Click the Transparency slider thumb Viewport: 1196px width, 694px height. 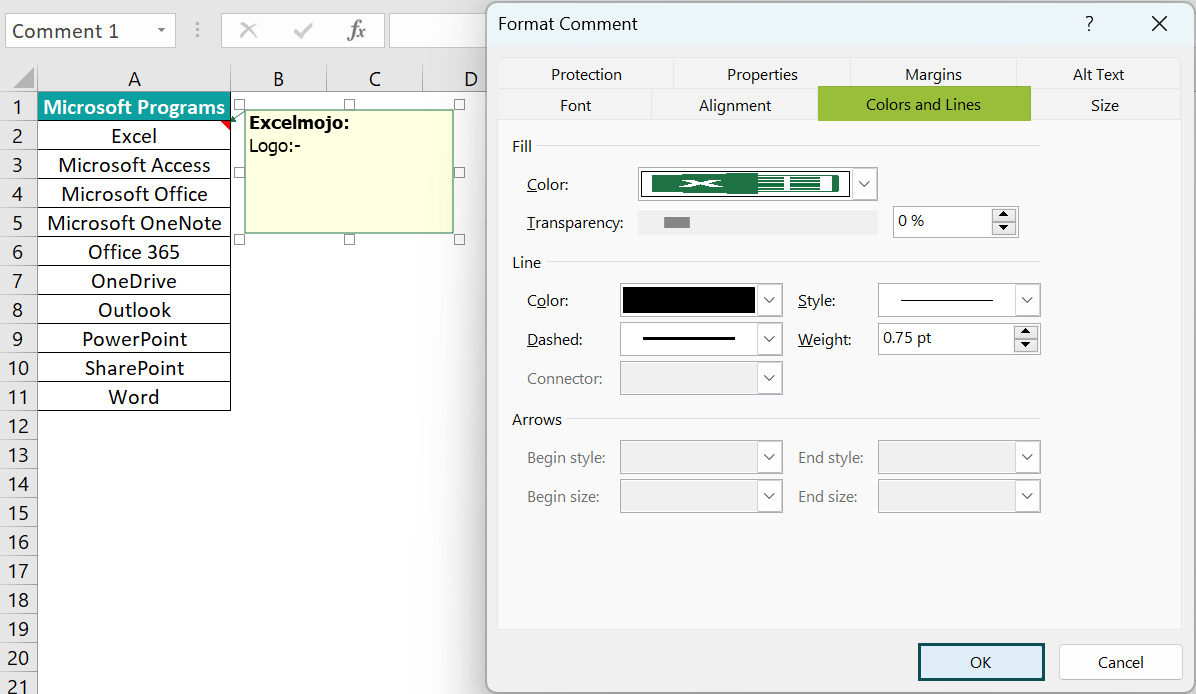point(677,223)
